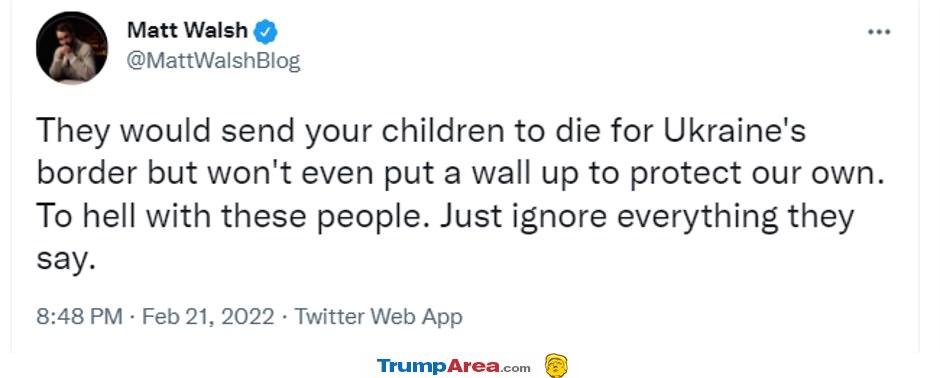Click the '.com' text in the watermark
The height and width of the screenshot is (378, 940).
point(514,368)
